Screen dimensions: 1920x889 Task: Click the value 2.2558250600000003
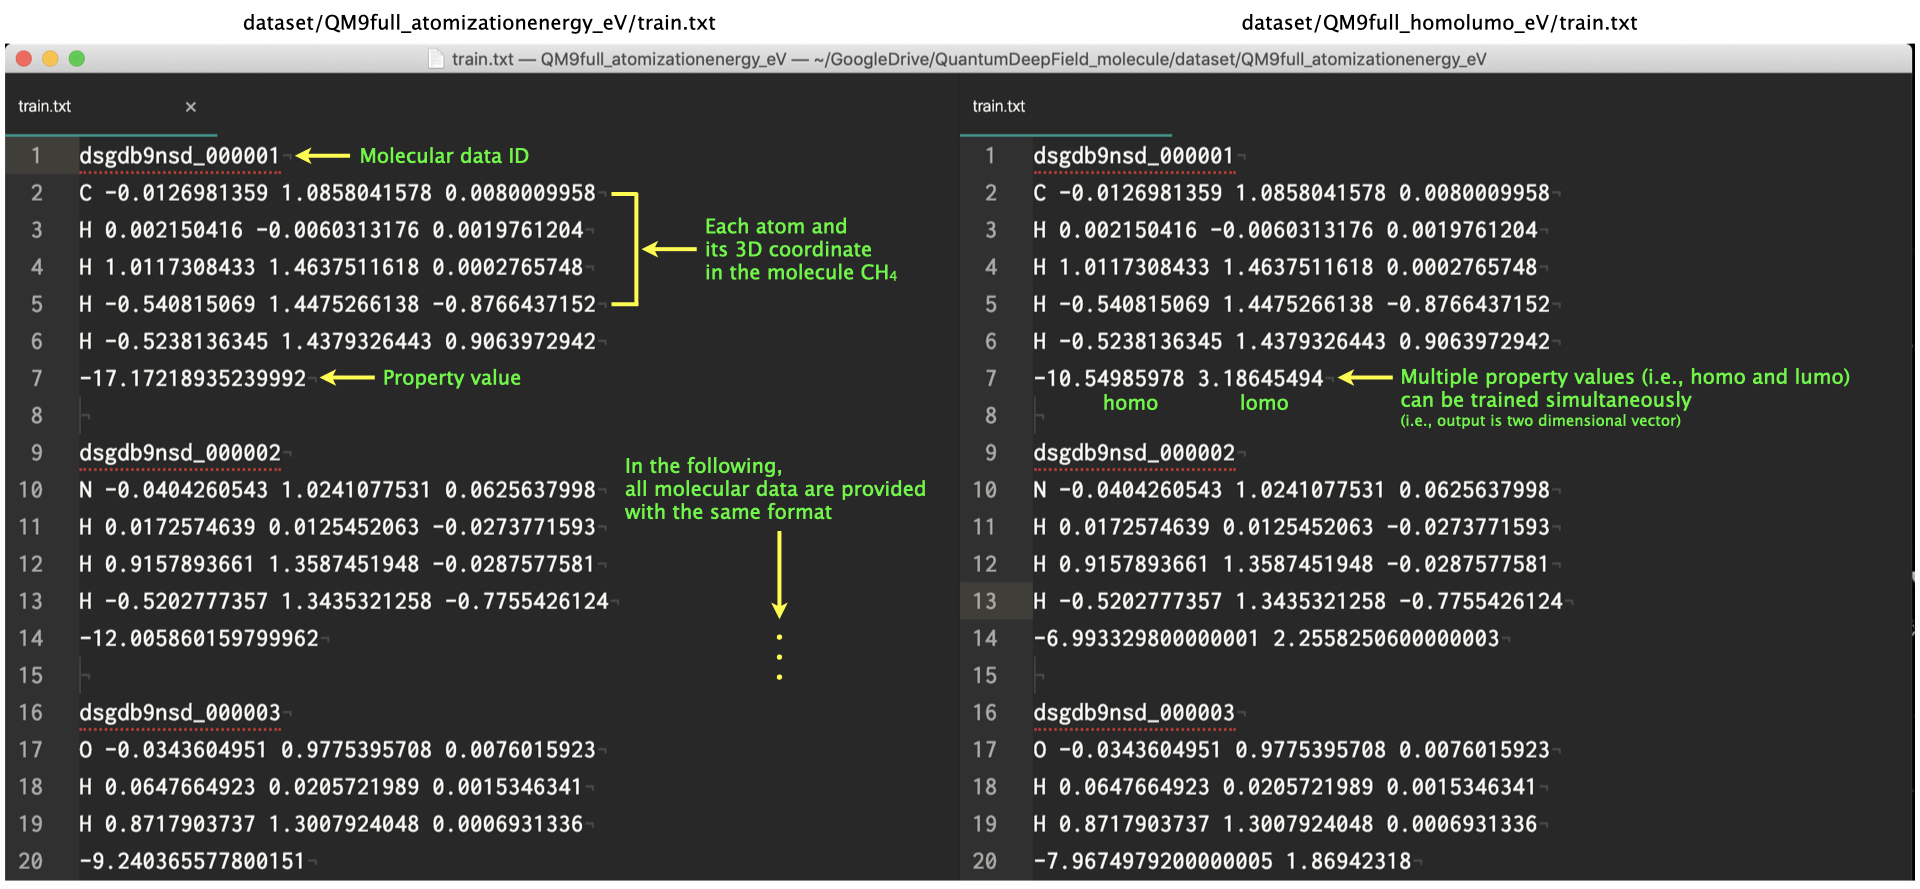1386,639
